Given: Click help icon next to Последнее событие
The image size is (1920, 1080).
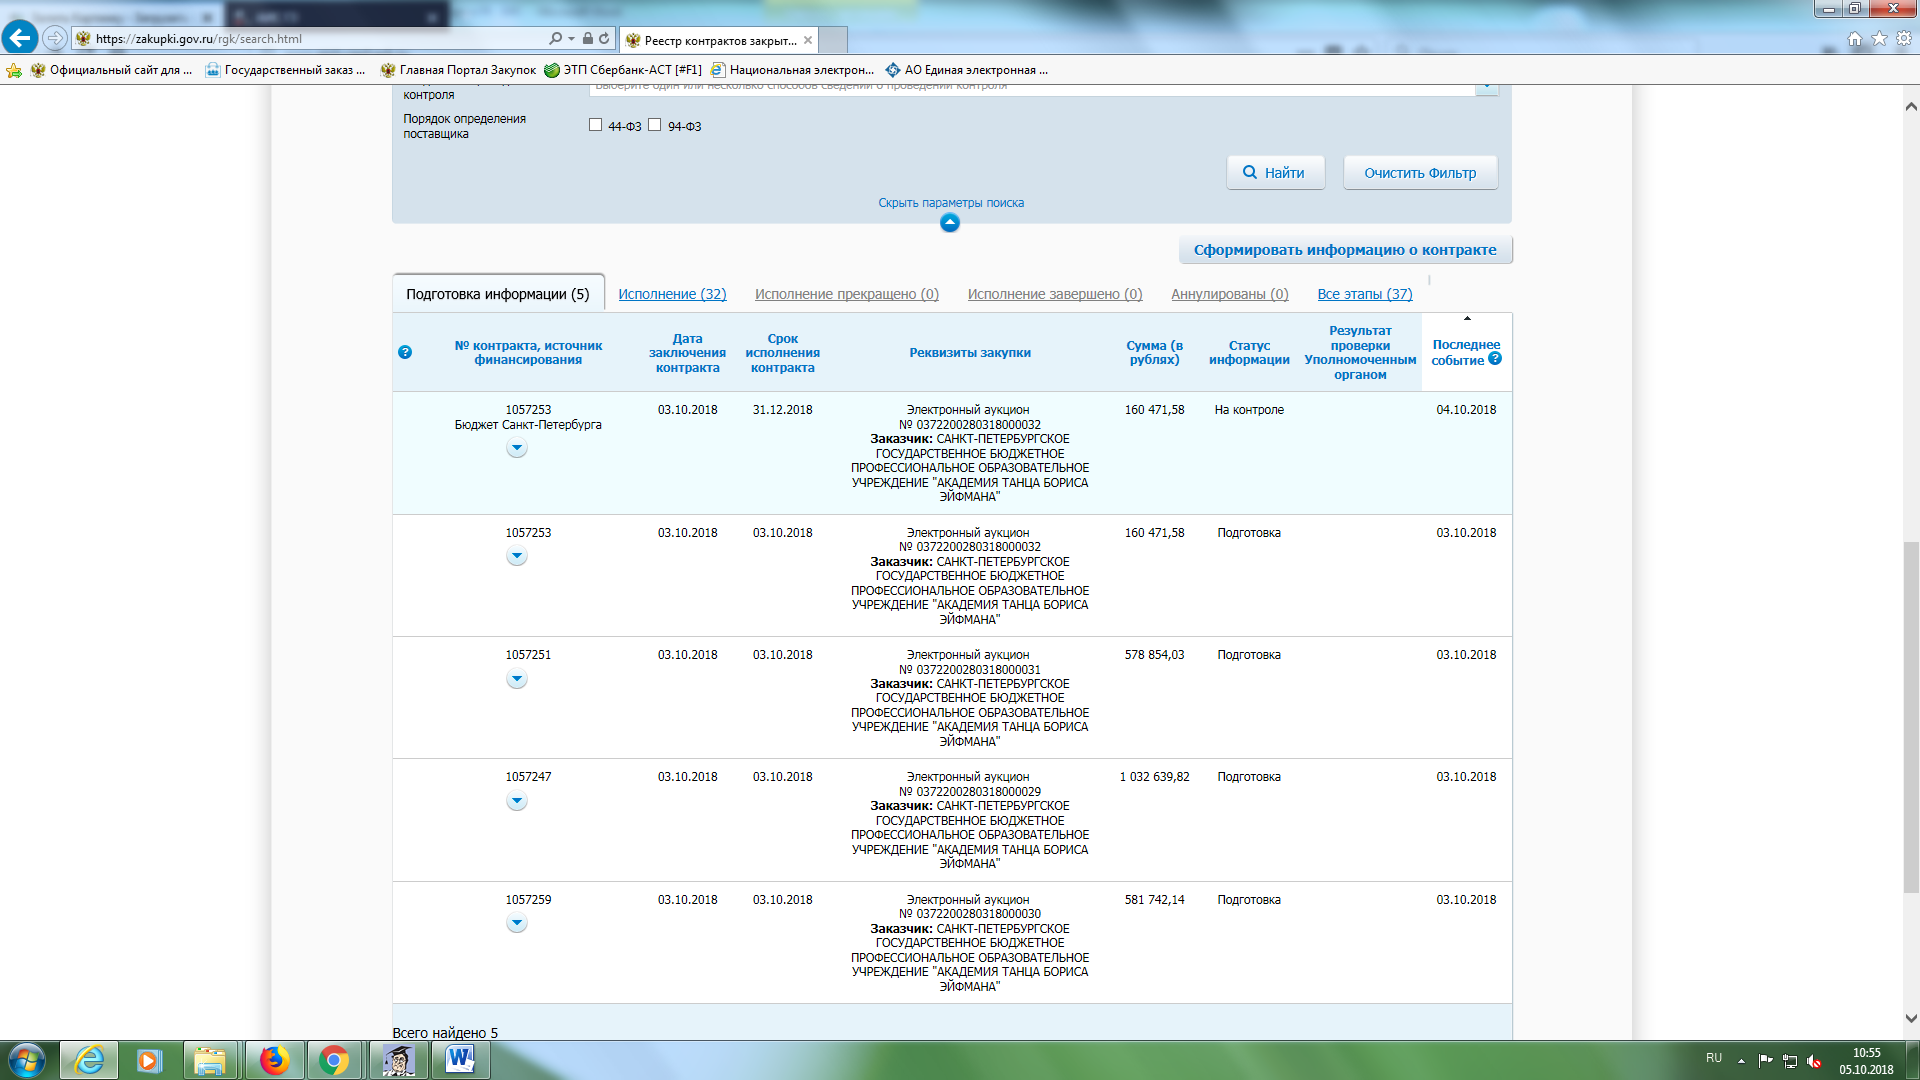Looking at the screenshot, I should click(x=1495, y=358).
